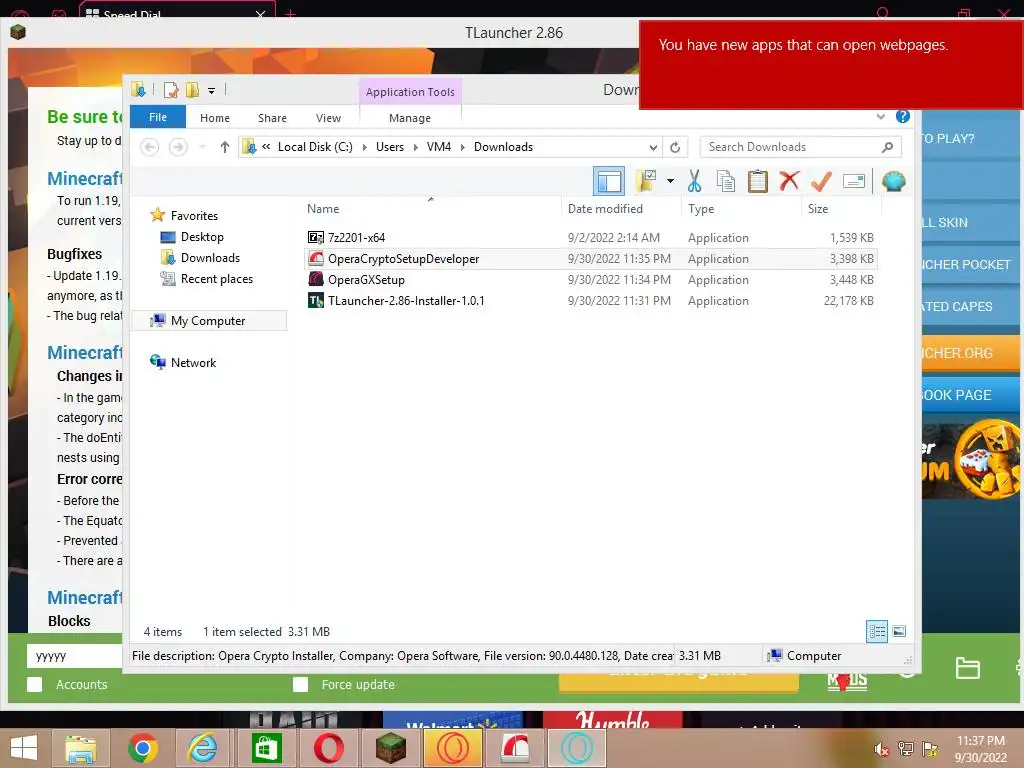Click the teal Classic Shell settings icon
Screen dimensions: 1024x768
tap(893, 181)
